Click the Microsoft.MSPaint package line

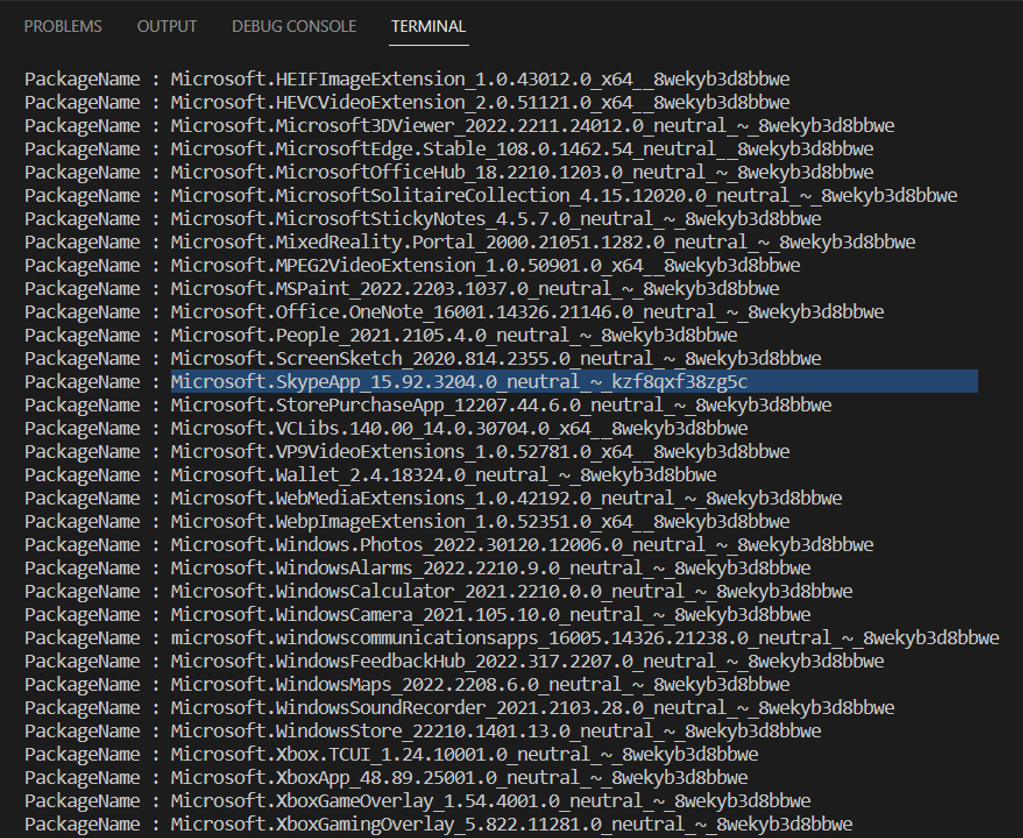402,288
